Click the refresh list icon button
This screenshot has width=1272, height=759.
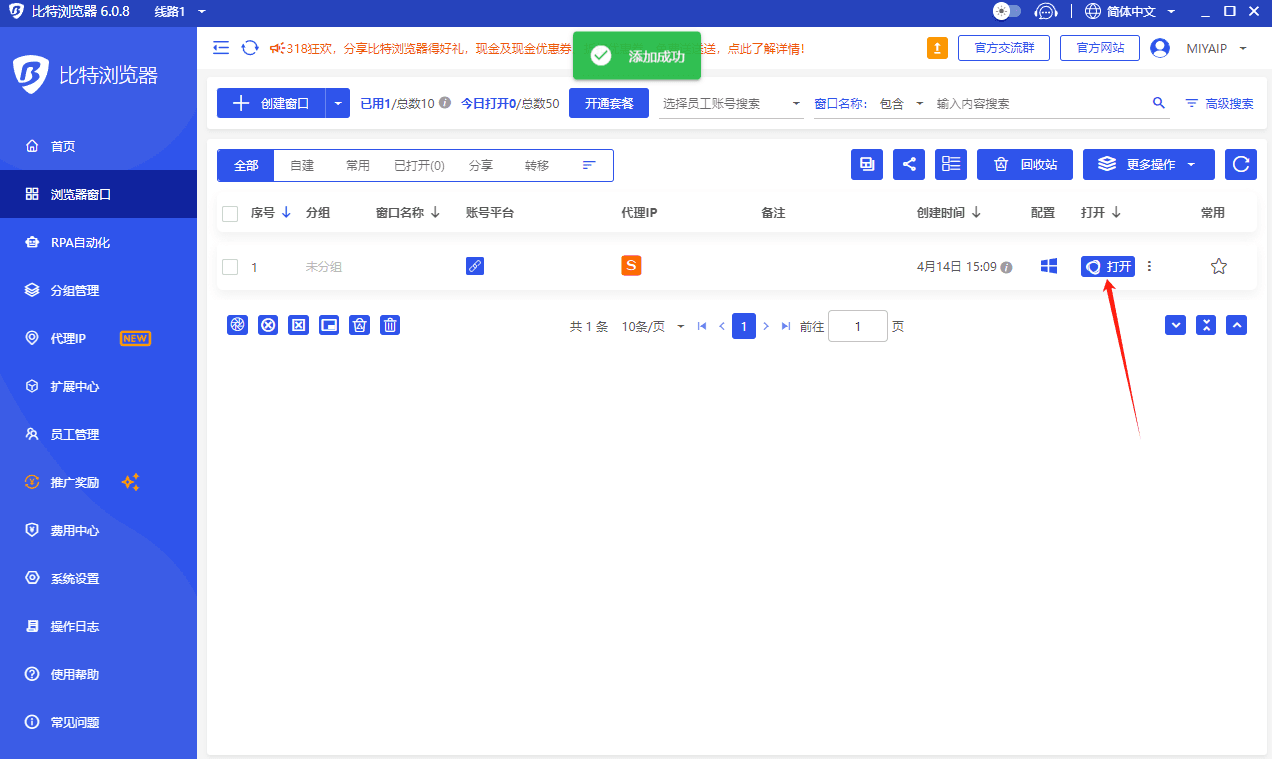1240,165
